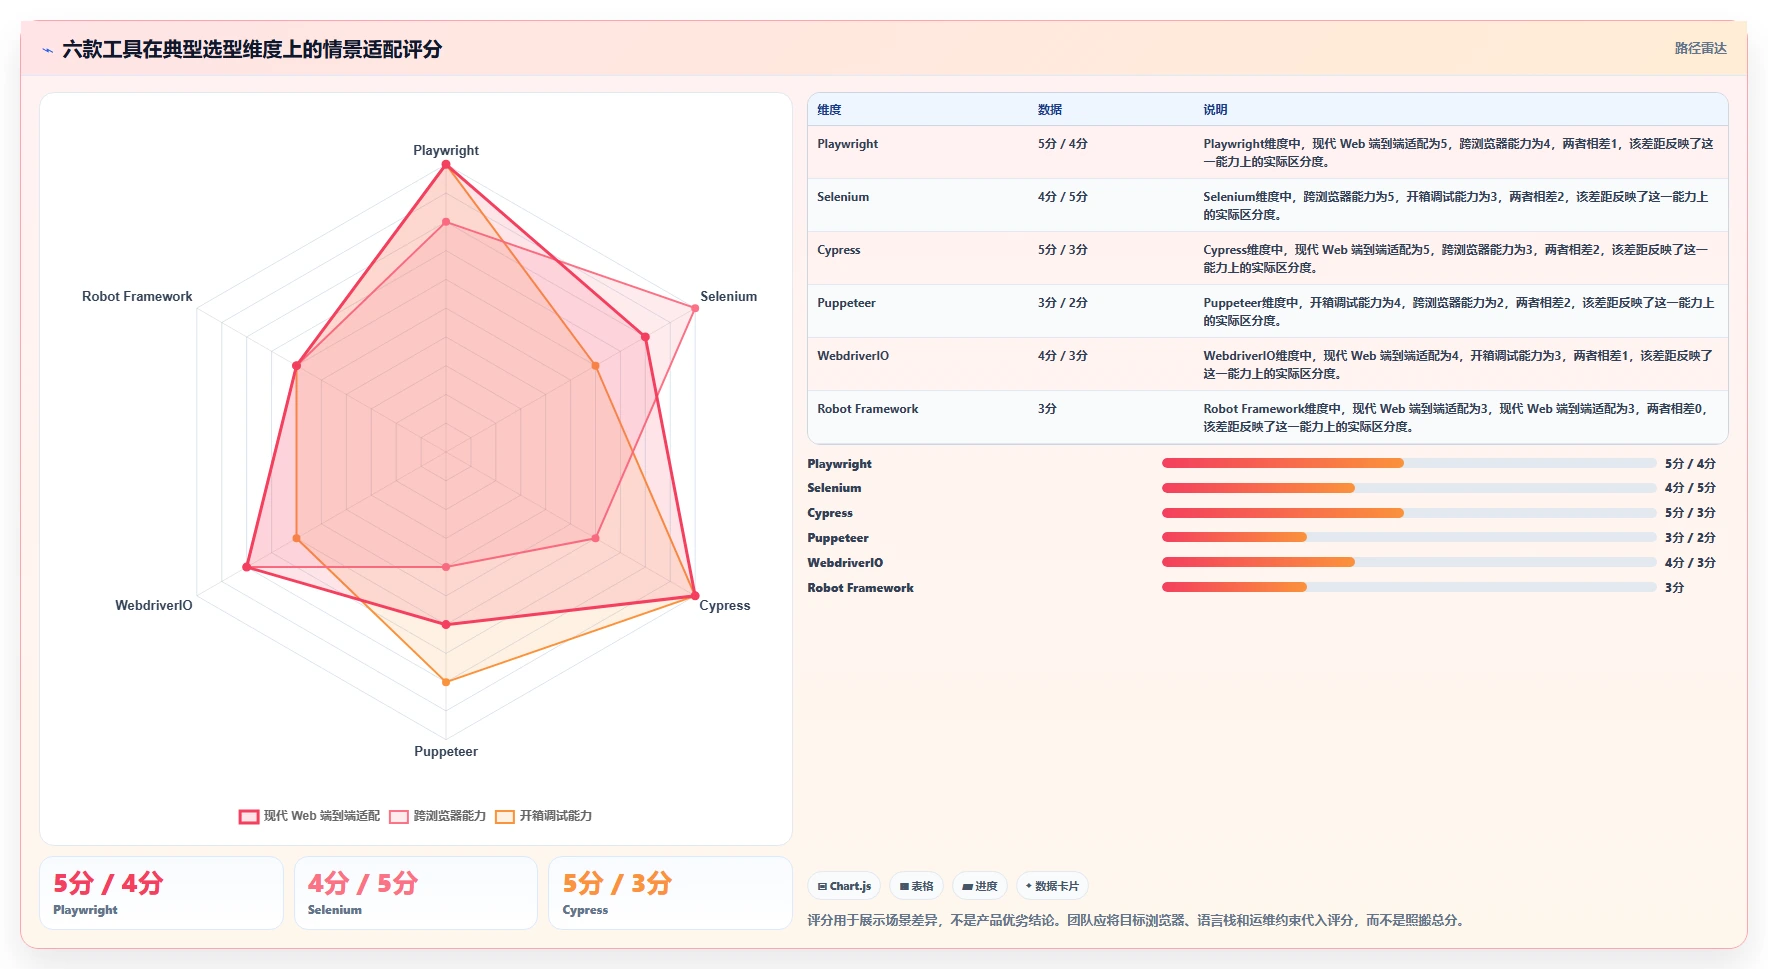The image size is (1768, 969).
Task: Click the Selenium progress bar
Action: coord(1408,488)
